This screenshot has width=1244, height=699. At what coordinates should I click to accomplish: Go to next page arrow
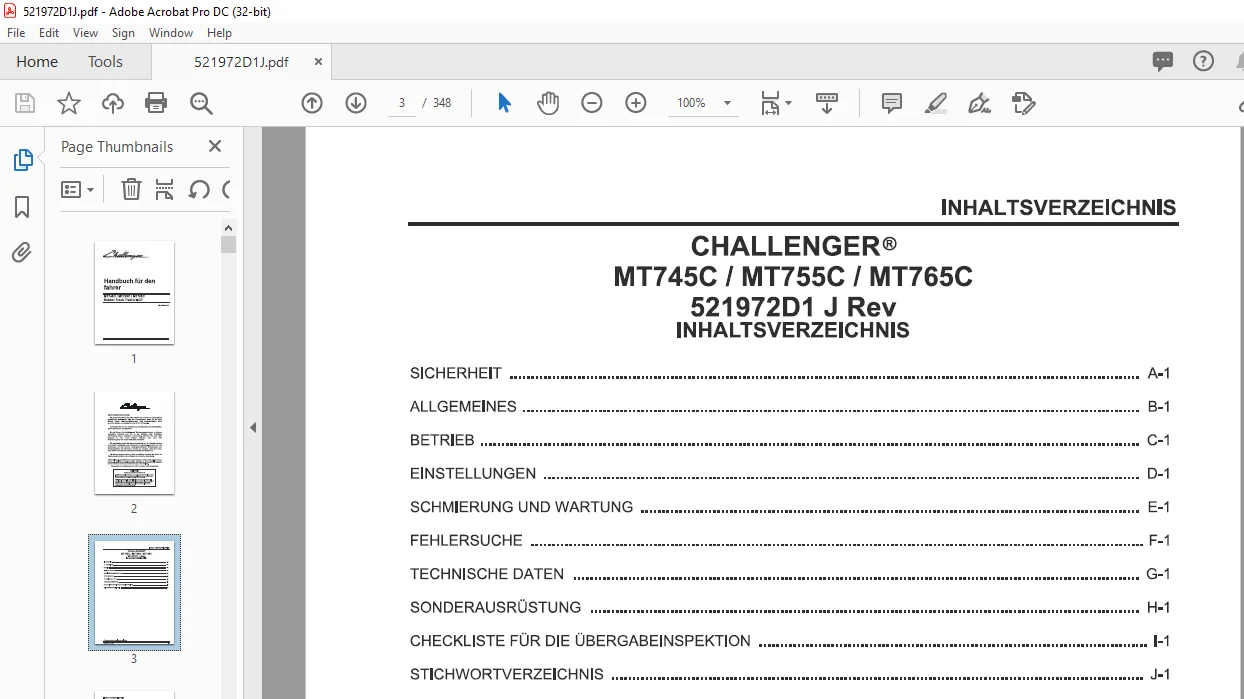coord(356,103)
